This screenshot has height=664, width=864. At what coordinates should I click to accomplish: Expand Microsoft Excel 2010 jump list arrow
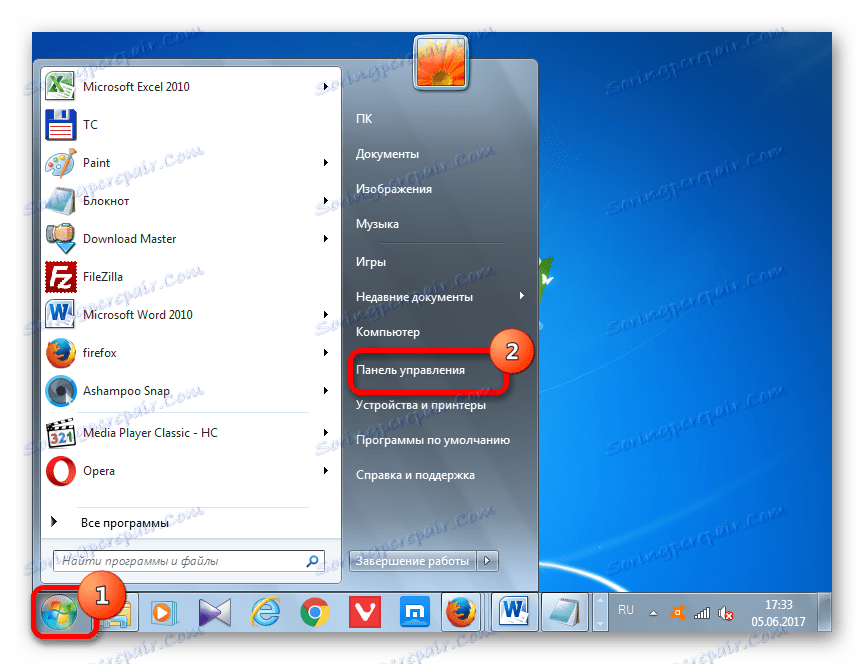326,87
